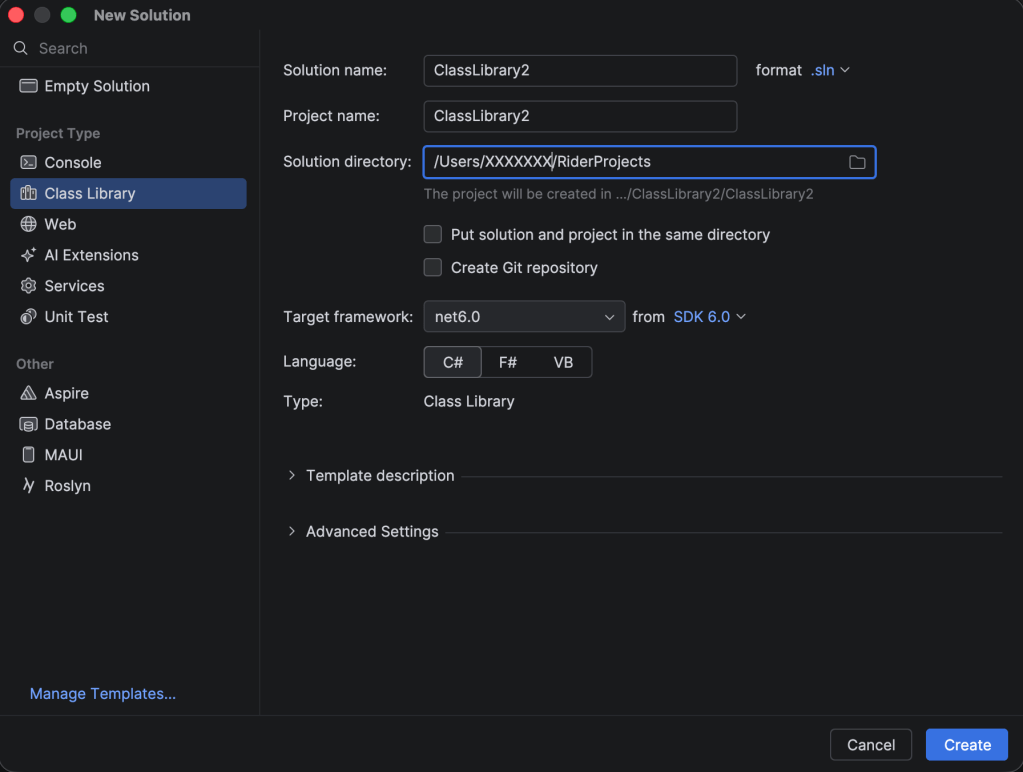Click the Aspire template icon
The image size is (1023, 772).
click(28, 394)
